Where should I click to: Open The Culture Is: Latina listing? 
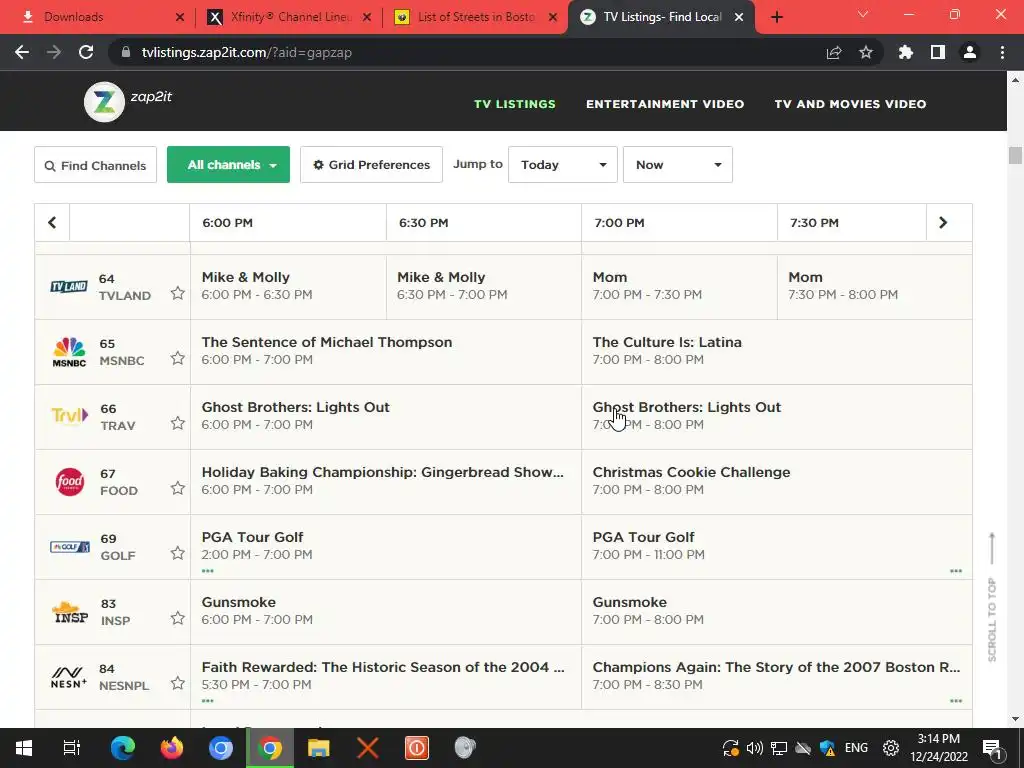click(x=776, y=351)
